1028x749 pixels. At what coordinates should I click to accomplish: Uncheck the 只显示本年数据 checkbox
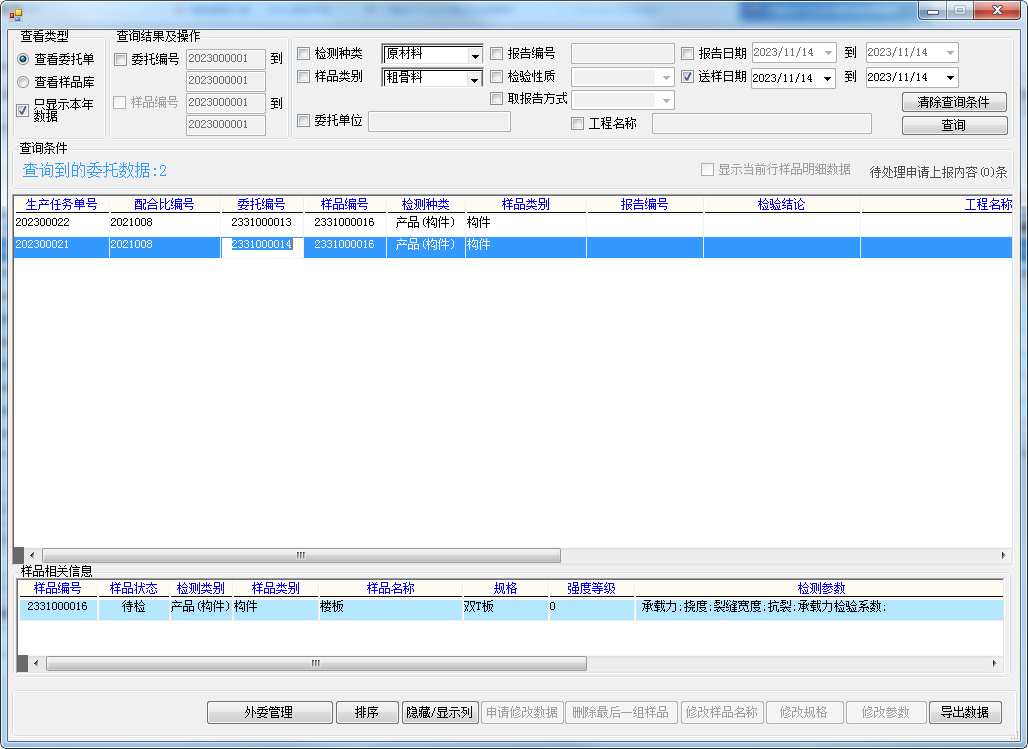pos(23,110)
